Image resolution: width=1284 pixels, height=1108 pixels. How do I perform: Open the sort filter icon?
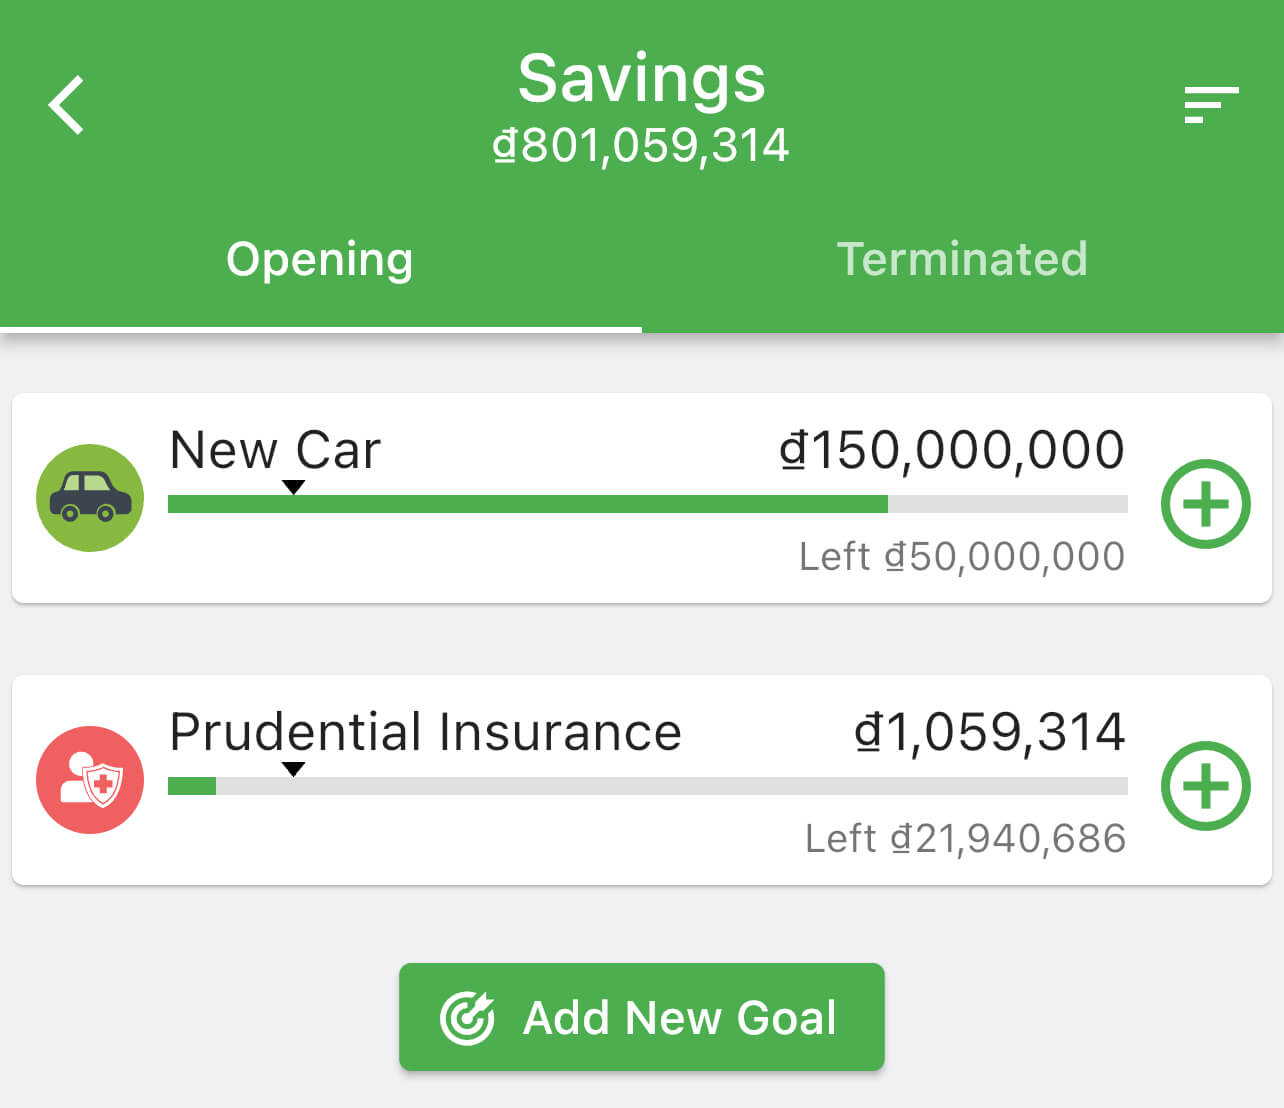tap(1210, 105)
